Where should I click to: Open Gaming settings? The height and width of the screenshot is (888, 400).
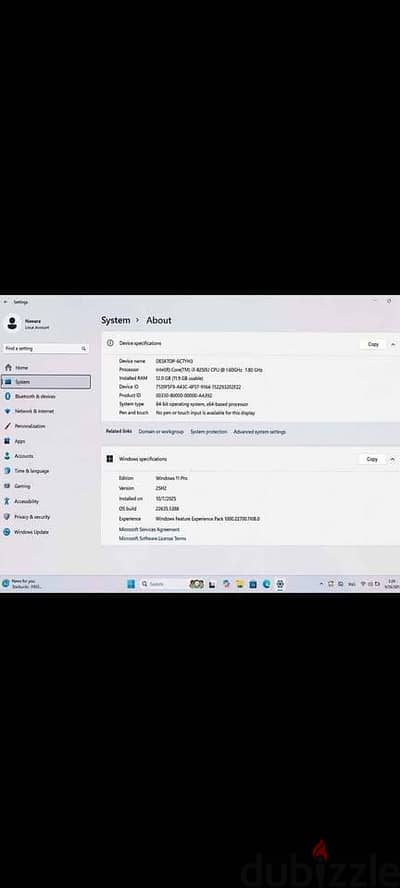(x=23, y=486)
